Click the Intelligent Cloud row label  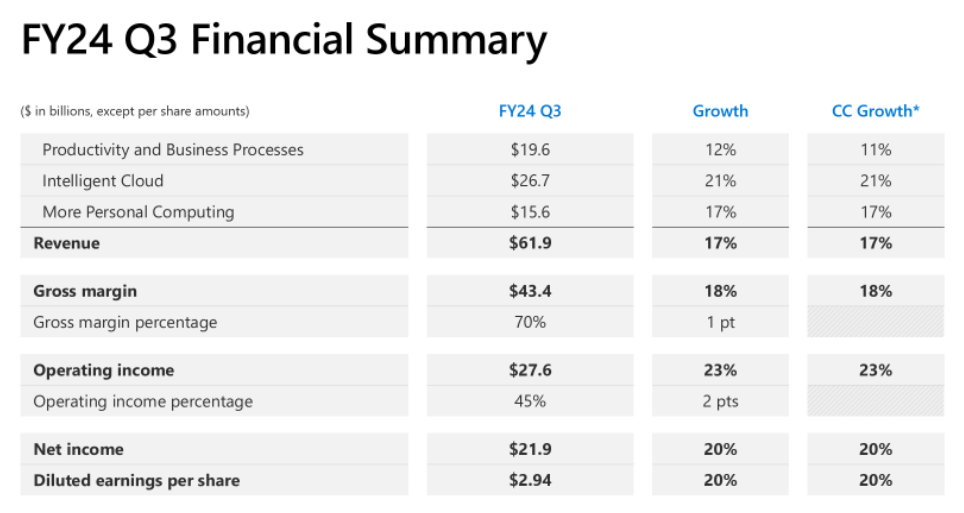tap(103, 181)
